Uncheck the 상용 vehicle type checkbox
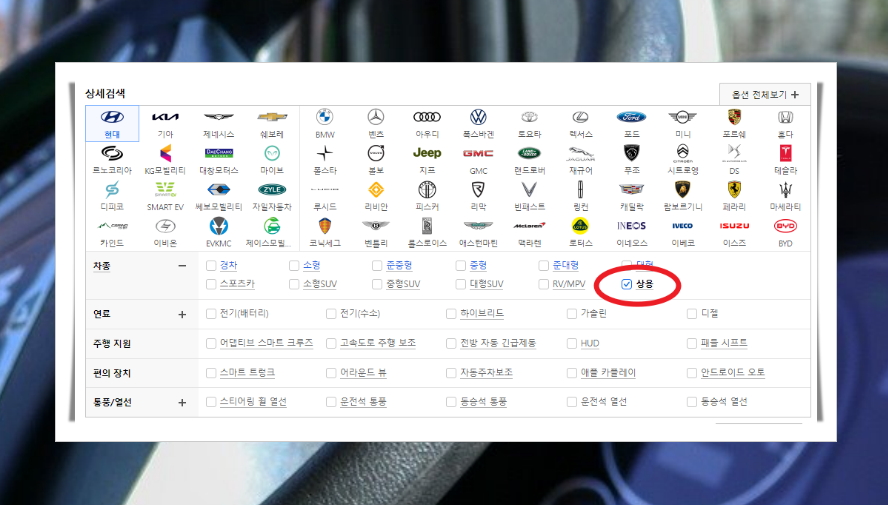The image size is (888, 505). (626, 284)
